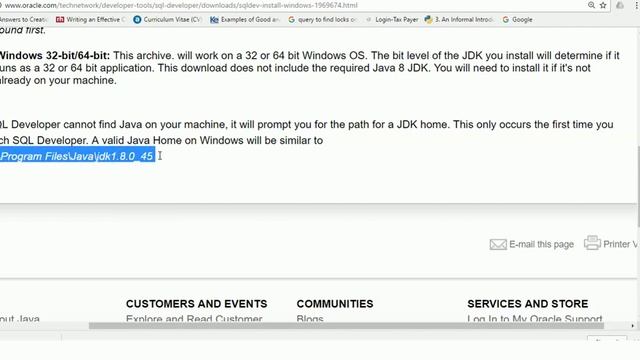Open Explore and Read Customer link
This screenshot has height=360, width=640.
(194, 318)
